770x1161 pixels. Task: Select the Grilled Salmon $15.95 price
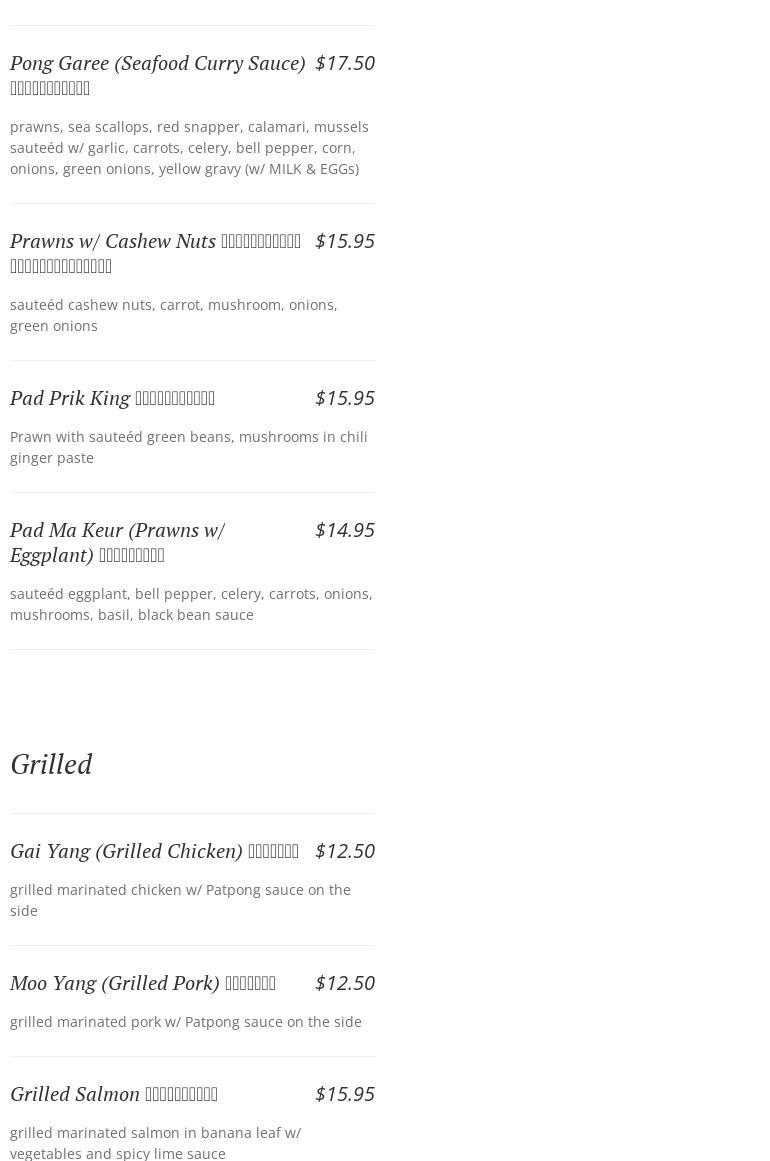click(344, 1094)
